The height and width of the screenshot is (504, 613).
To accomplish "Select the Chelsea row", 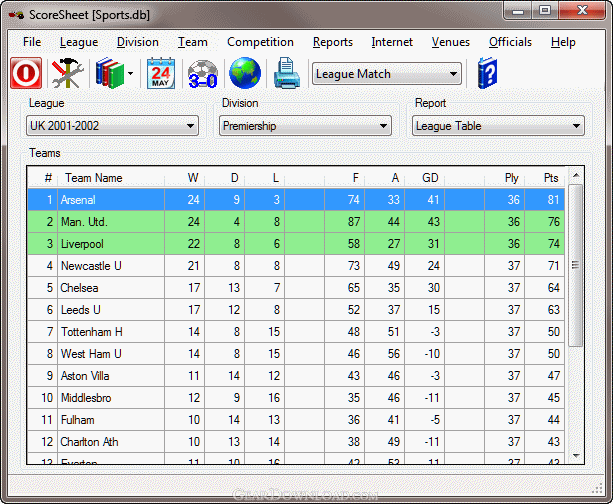I will pyautogui.click(x=296, y=288).
